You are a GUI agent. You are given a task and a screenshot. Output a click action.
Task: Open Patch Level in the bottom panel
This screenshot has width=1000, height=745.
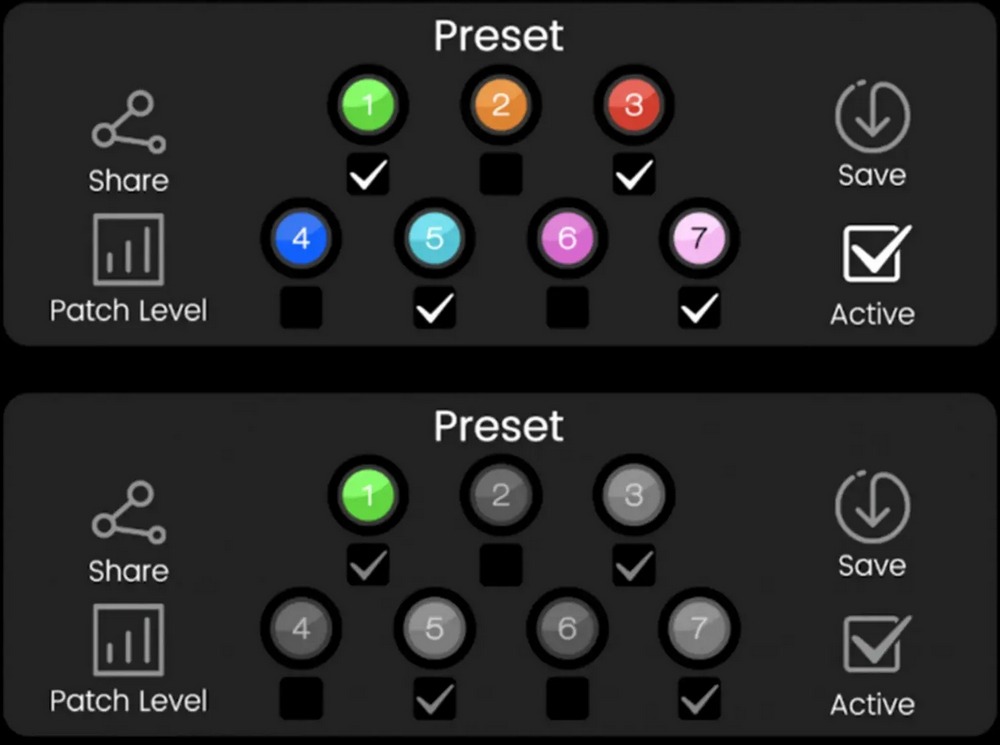pos(129,640)
